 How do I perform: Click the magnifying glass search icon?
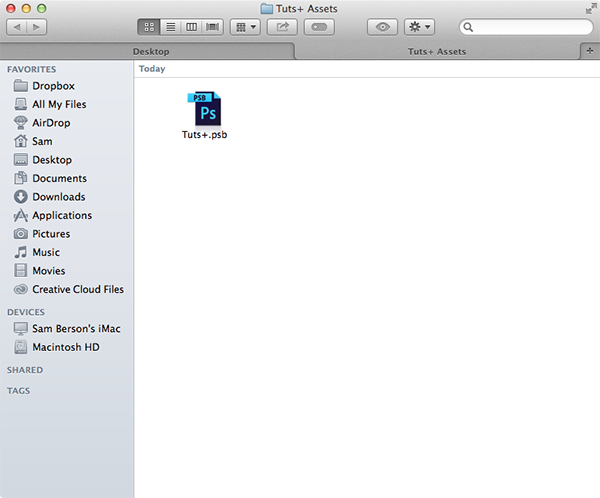pos(468,27)
